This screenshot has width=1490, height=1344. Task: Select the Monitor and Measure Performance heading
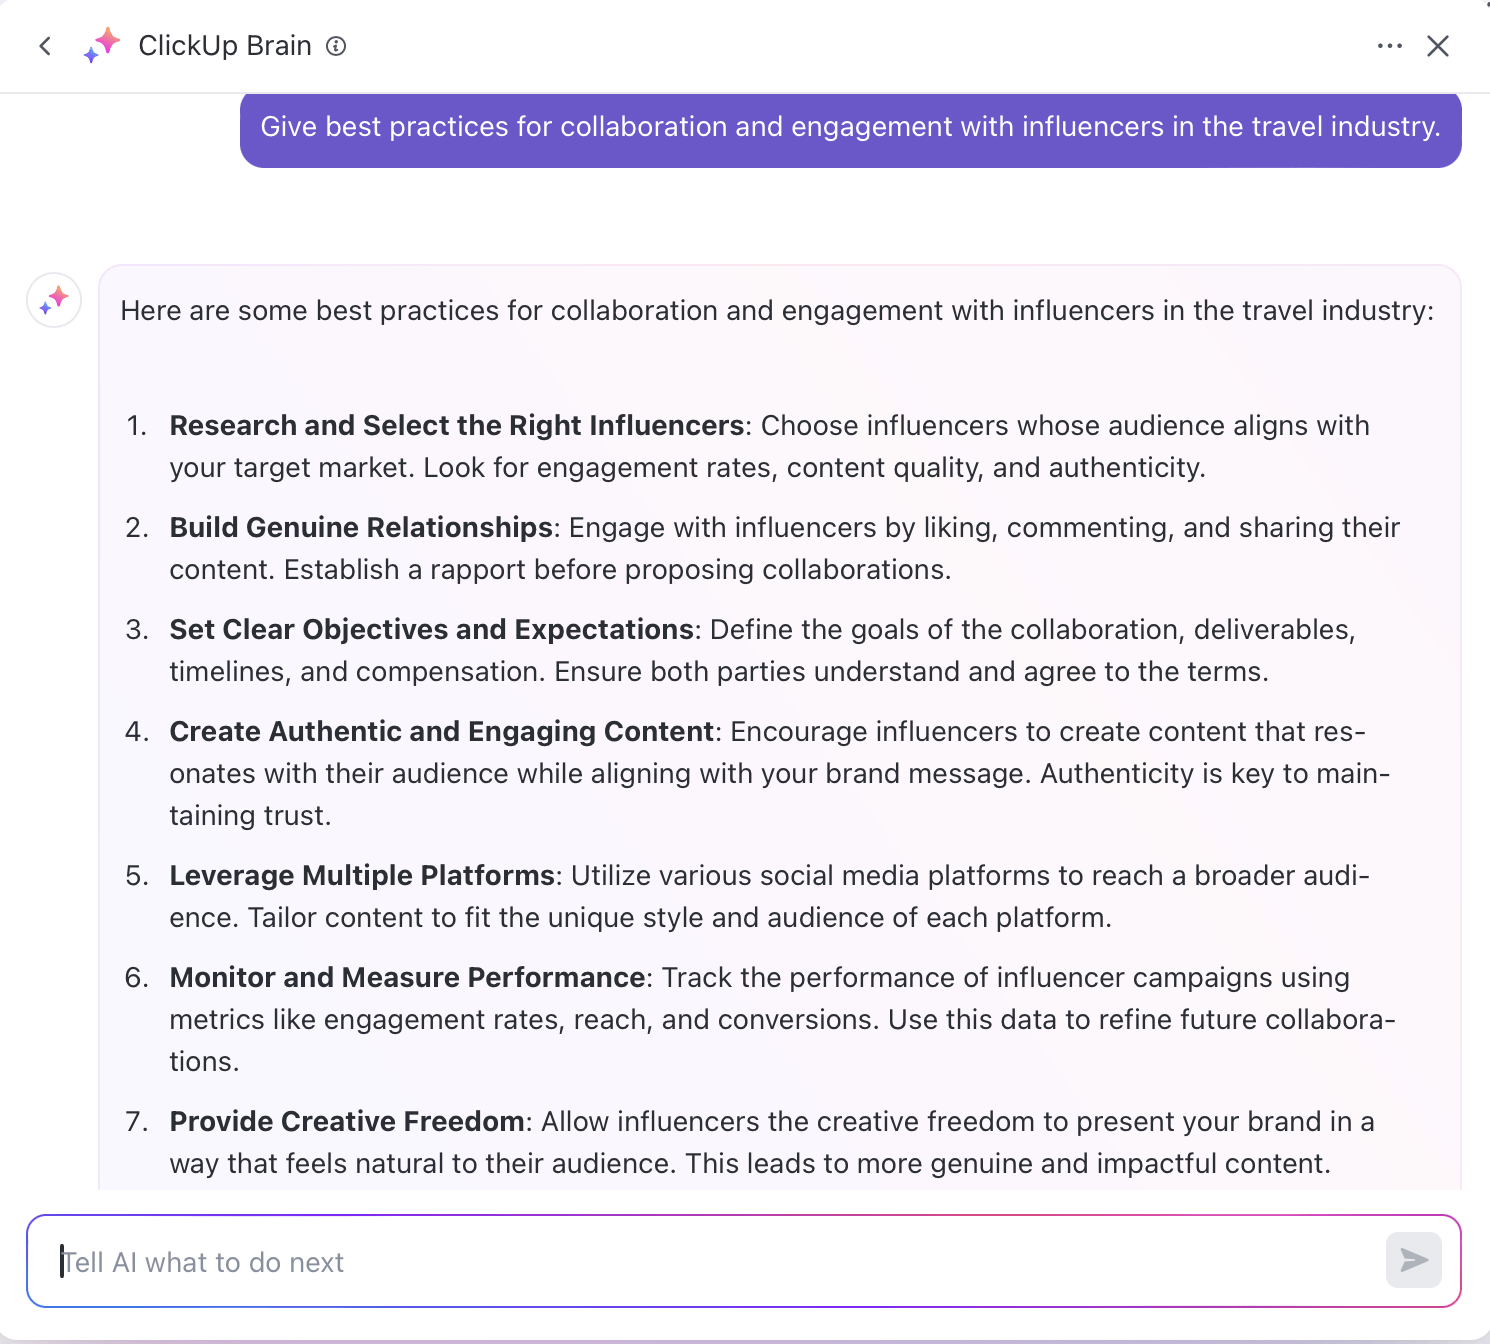407,977
